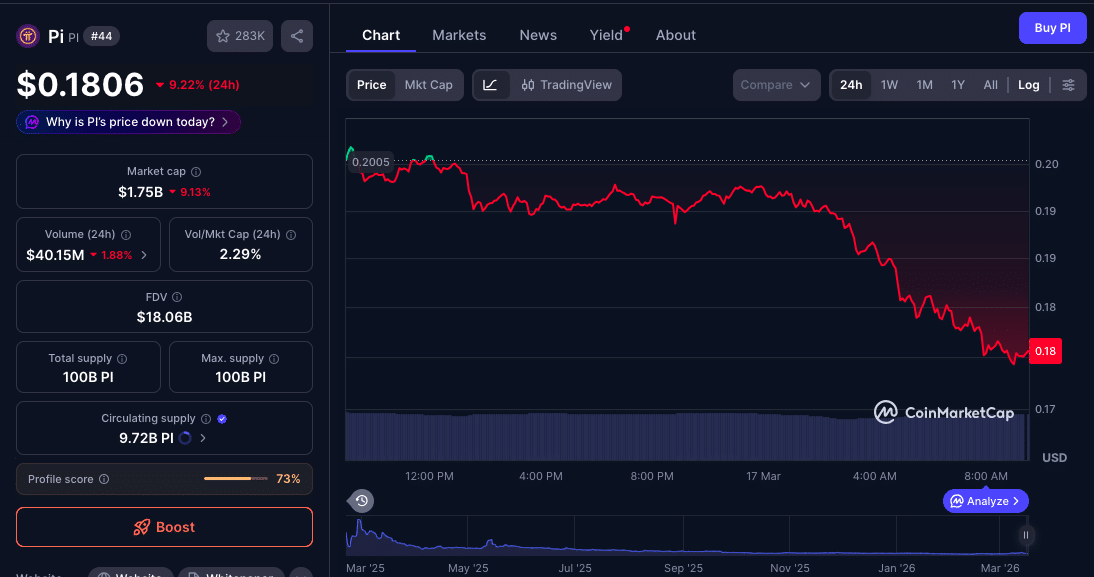Click the volume bars under price chart
This screenshot has width=1094, height=577.
click(x=687, y=437)
